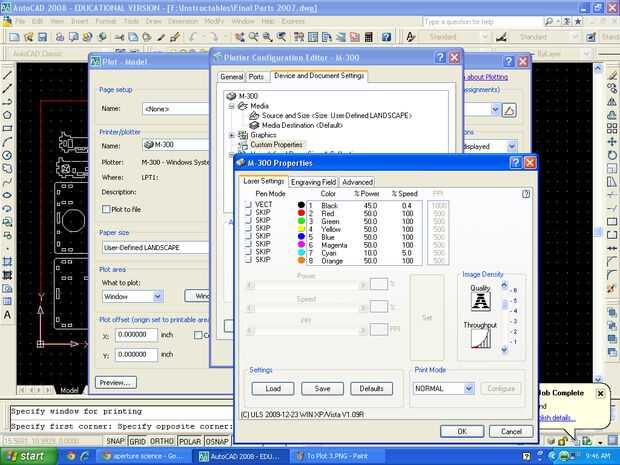Click the Plot printer toolbar icon
Image resolution: width=620 pixels, height=465 pixels.
[60, 37]
